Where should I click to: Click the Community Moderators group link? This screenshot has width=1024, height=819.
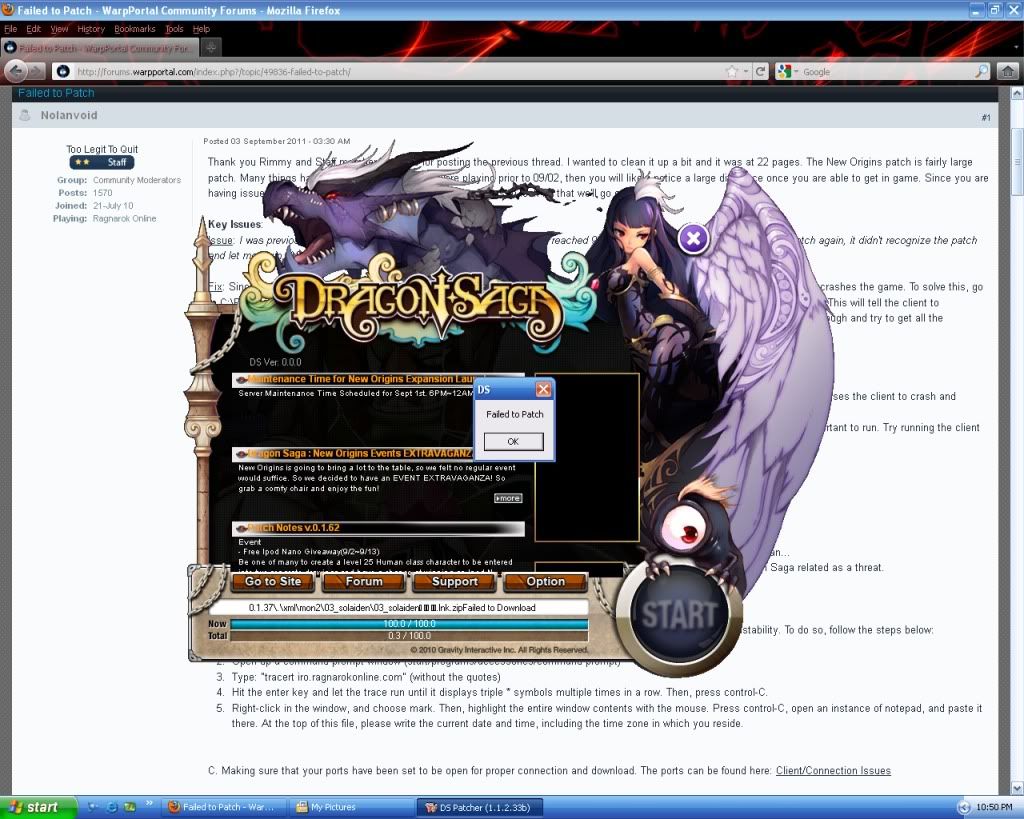137,180
